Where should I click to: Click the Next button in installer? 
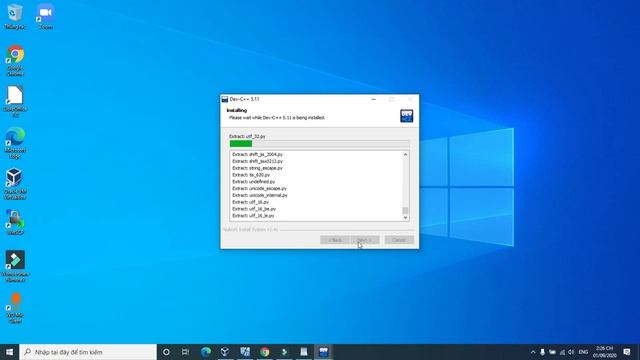pyautogui.click(x=364, y=240)
